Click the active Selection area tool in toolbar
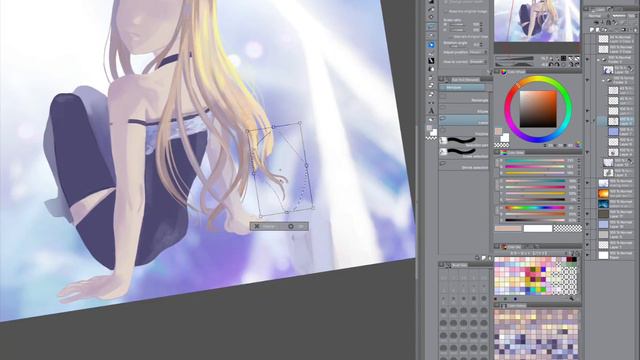Screen dimensions: 640x360 pos(431,26)
